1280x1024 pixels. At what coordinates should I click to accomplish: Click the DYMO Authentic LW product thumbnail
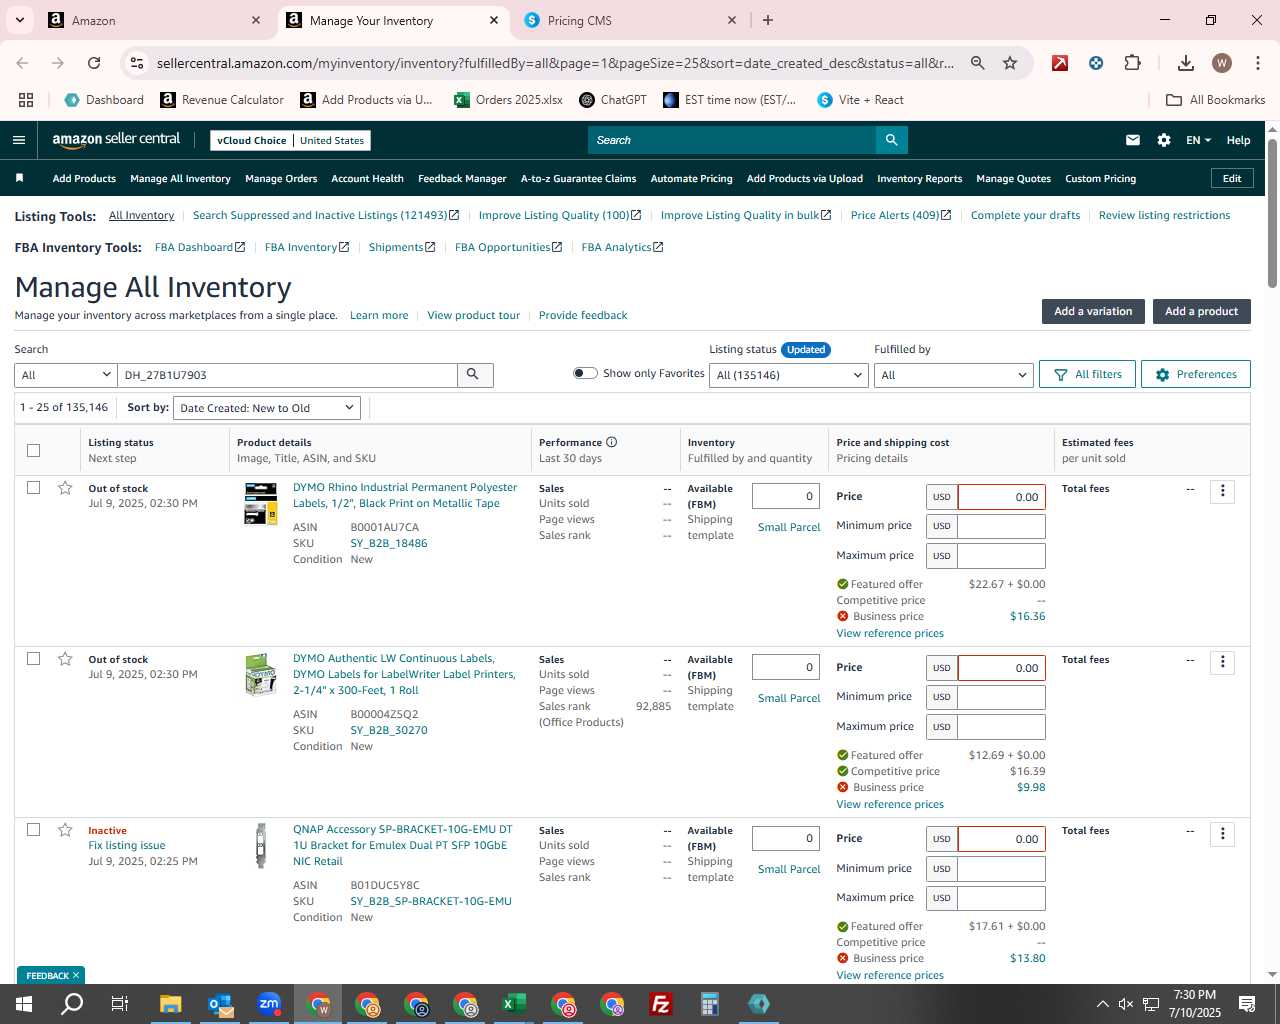pos(261,674)
